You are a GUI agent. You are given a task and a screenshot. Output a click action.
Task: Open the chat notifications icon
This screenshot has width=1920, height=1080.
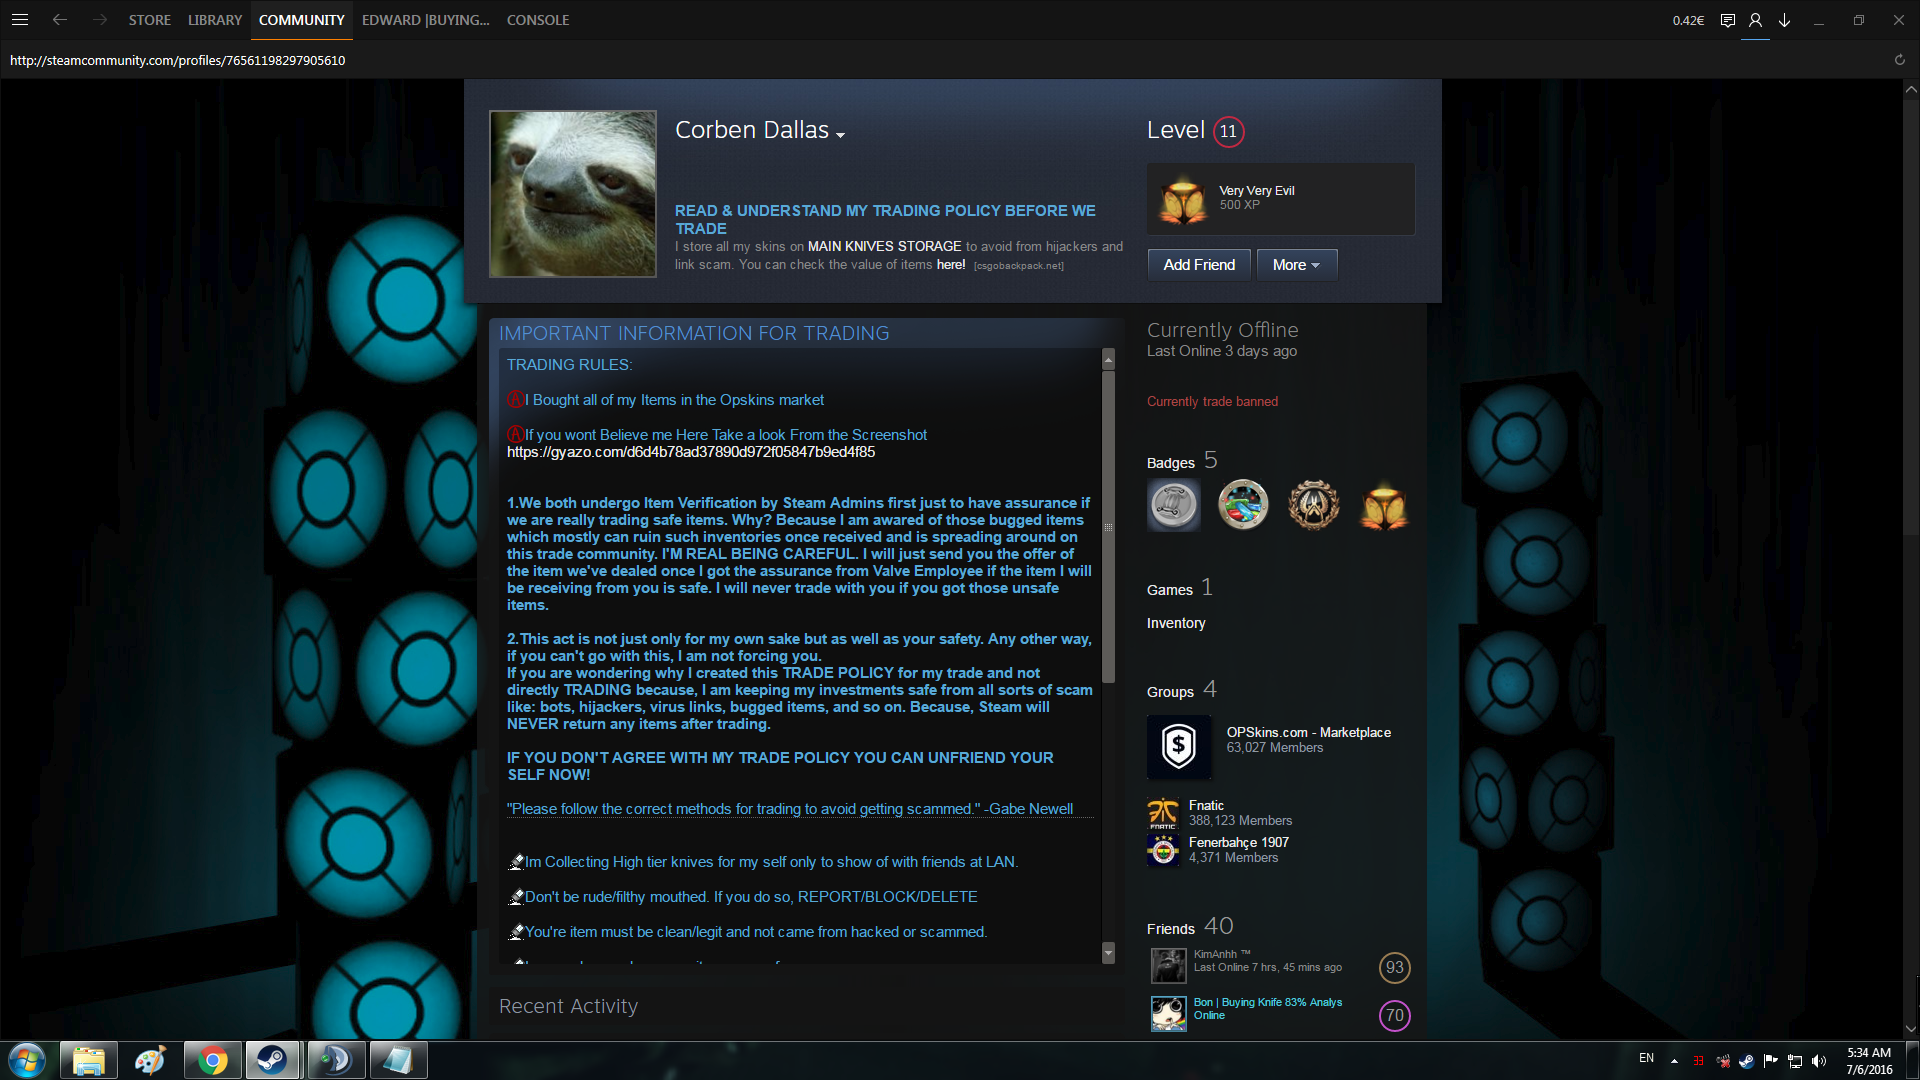pyautogui.click(x=1727, y=20)
